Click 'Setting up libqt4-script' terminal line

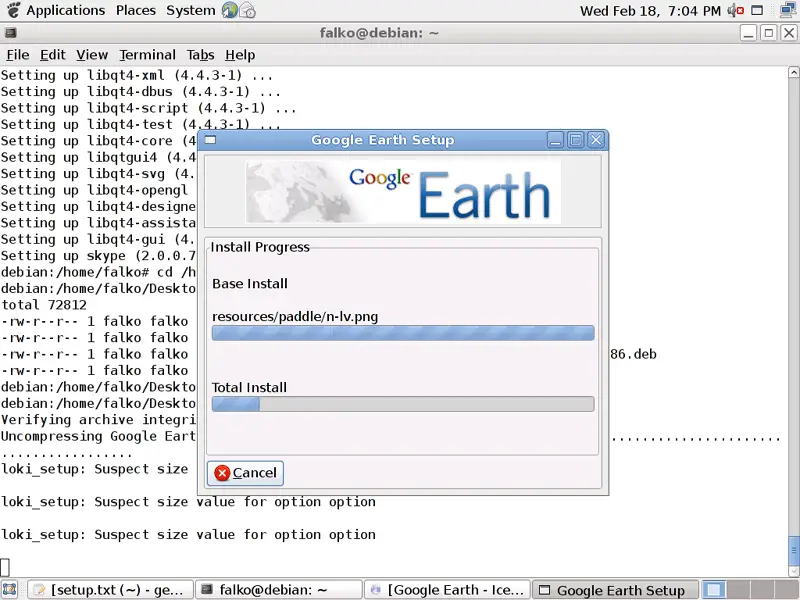click(x=148, y=108)
